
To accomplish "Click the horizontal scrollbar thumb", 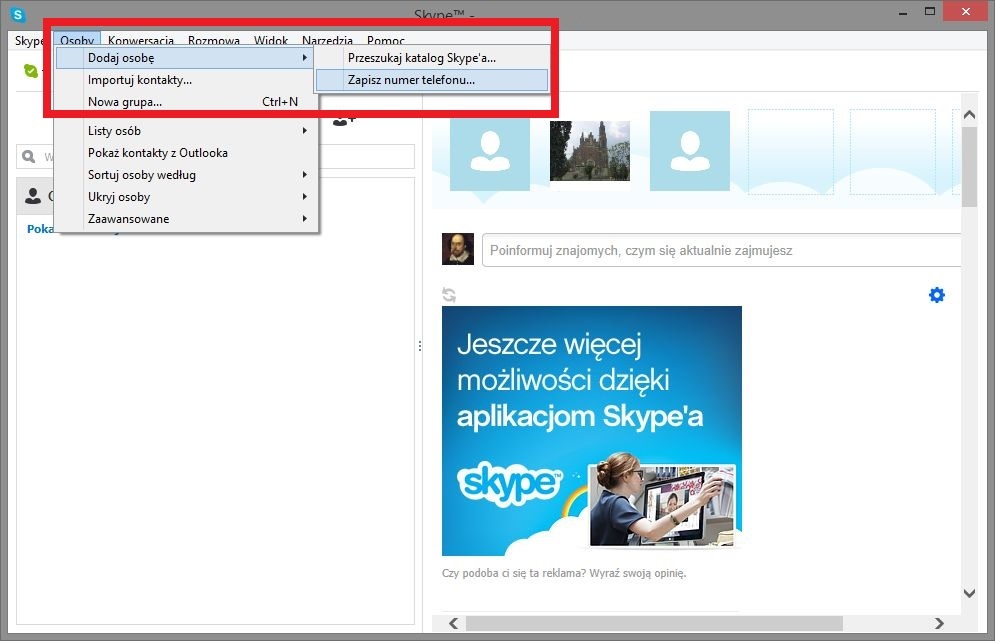I will pos(654,623).
